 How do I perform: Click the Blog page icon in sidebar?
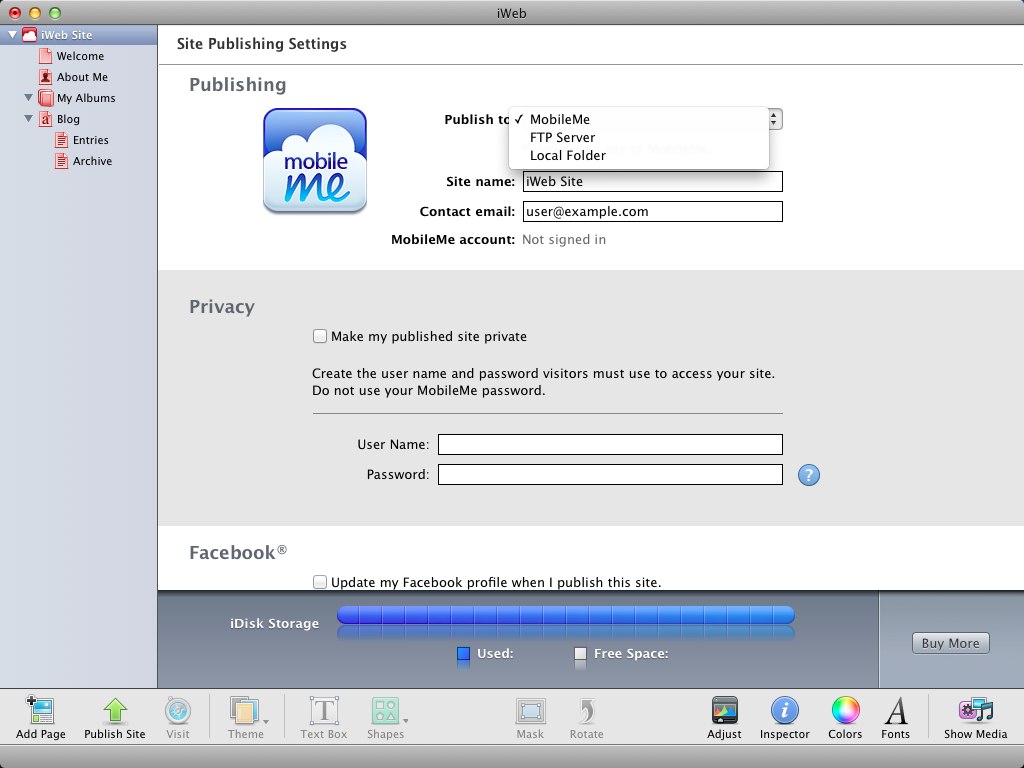tap(45, 119)
